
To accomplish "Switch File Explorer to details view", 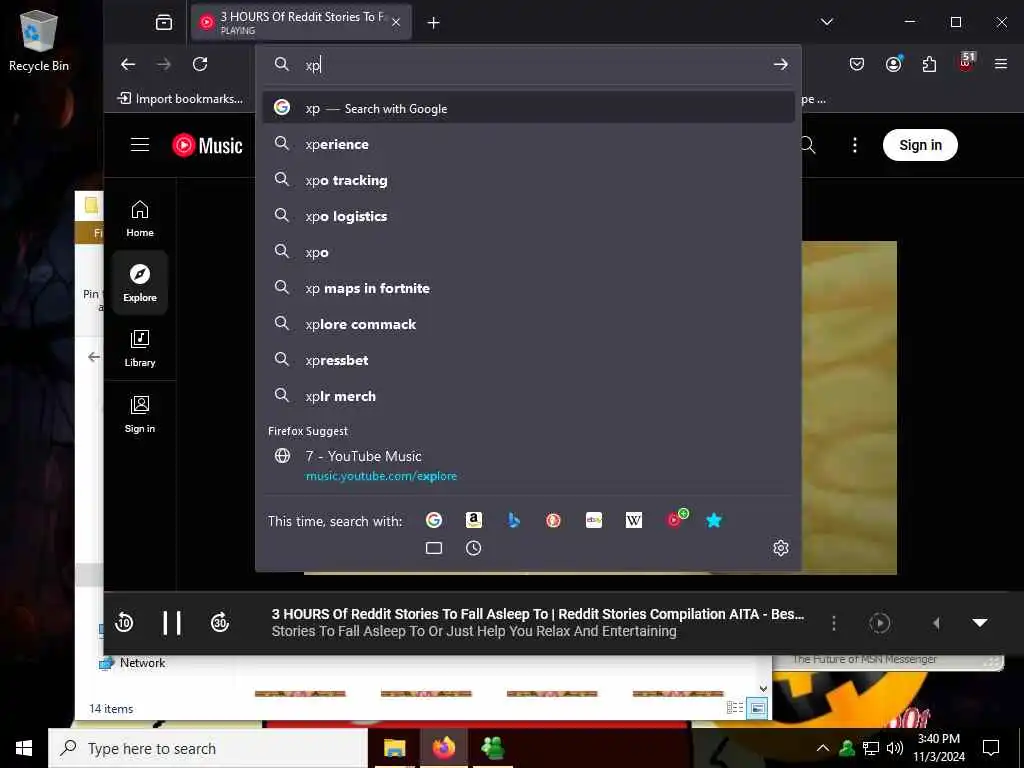I will 735,708.
